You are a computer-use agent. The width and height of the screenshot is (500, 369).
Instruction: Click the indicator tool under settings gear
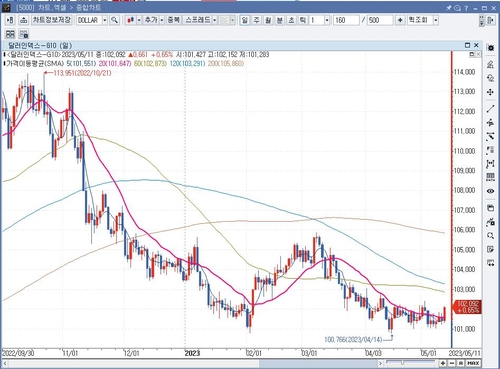point(490,64)
